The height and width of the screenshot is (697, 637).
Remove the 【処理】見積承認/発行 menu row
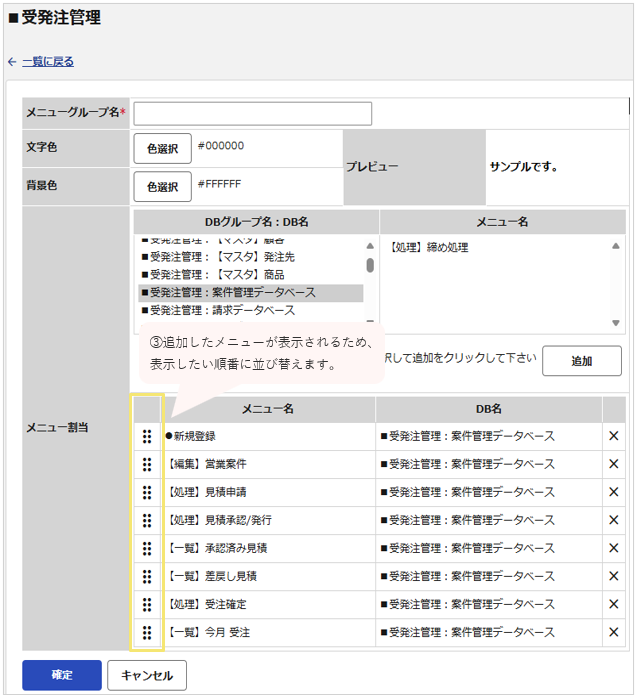[613, 520]
